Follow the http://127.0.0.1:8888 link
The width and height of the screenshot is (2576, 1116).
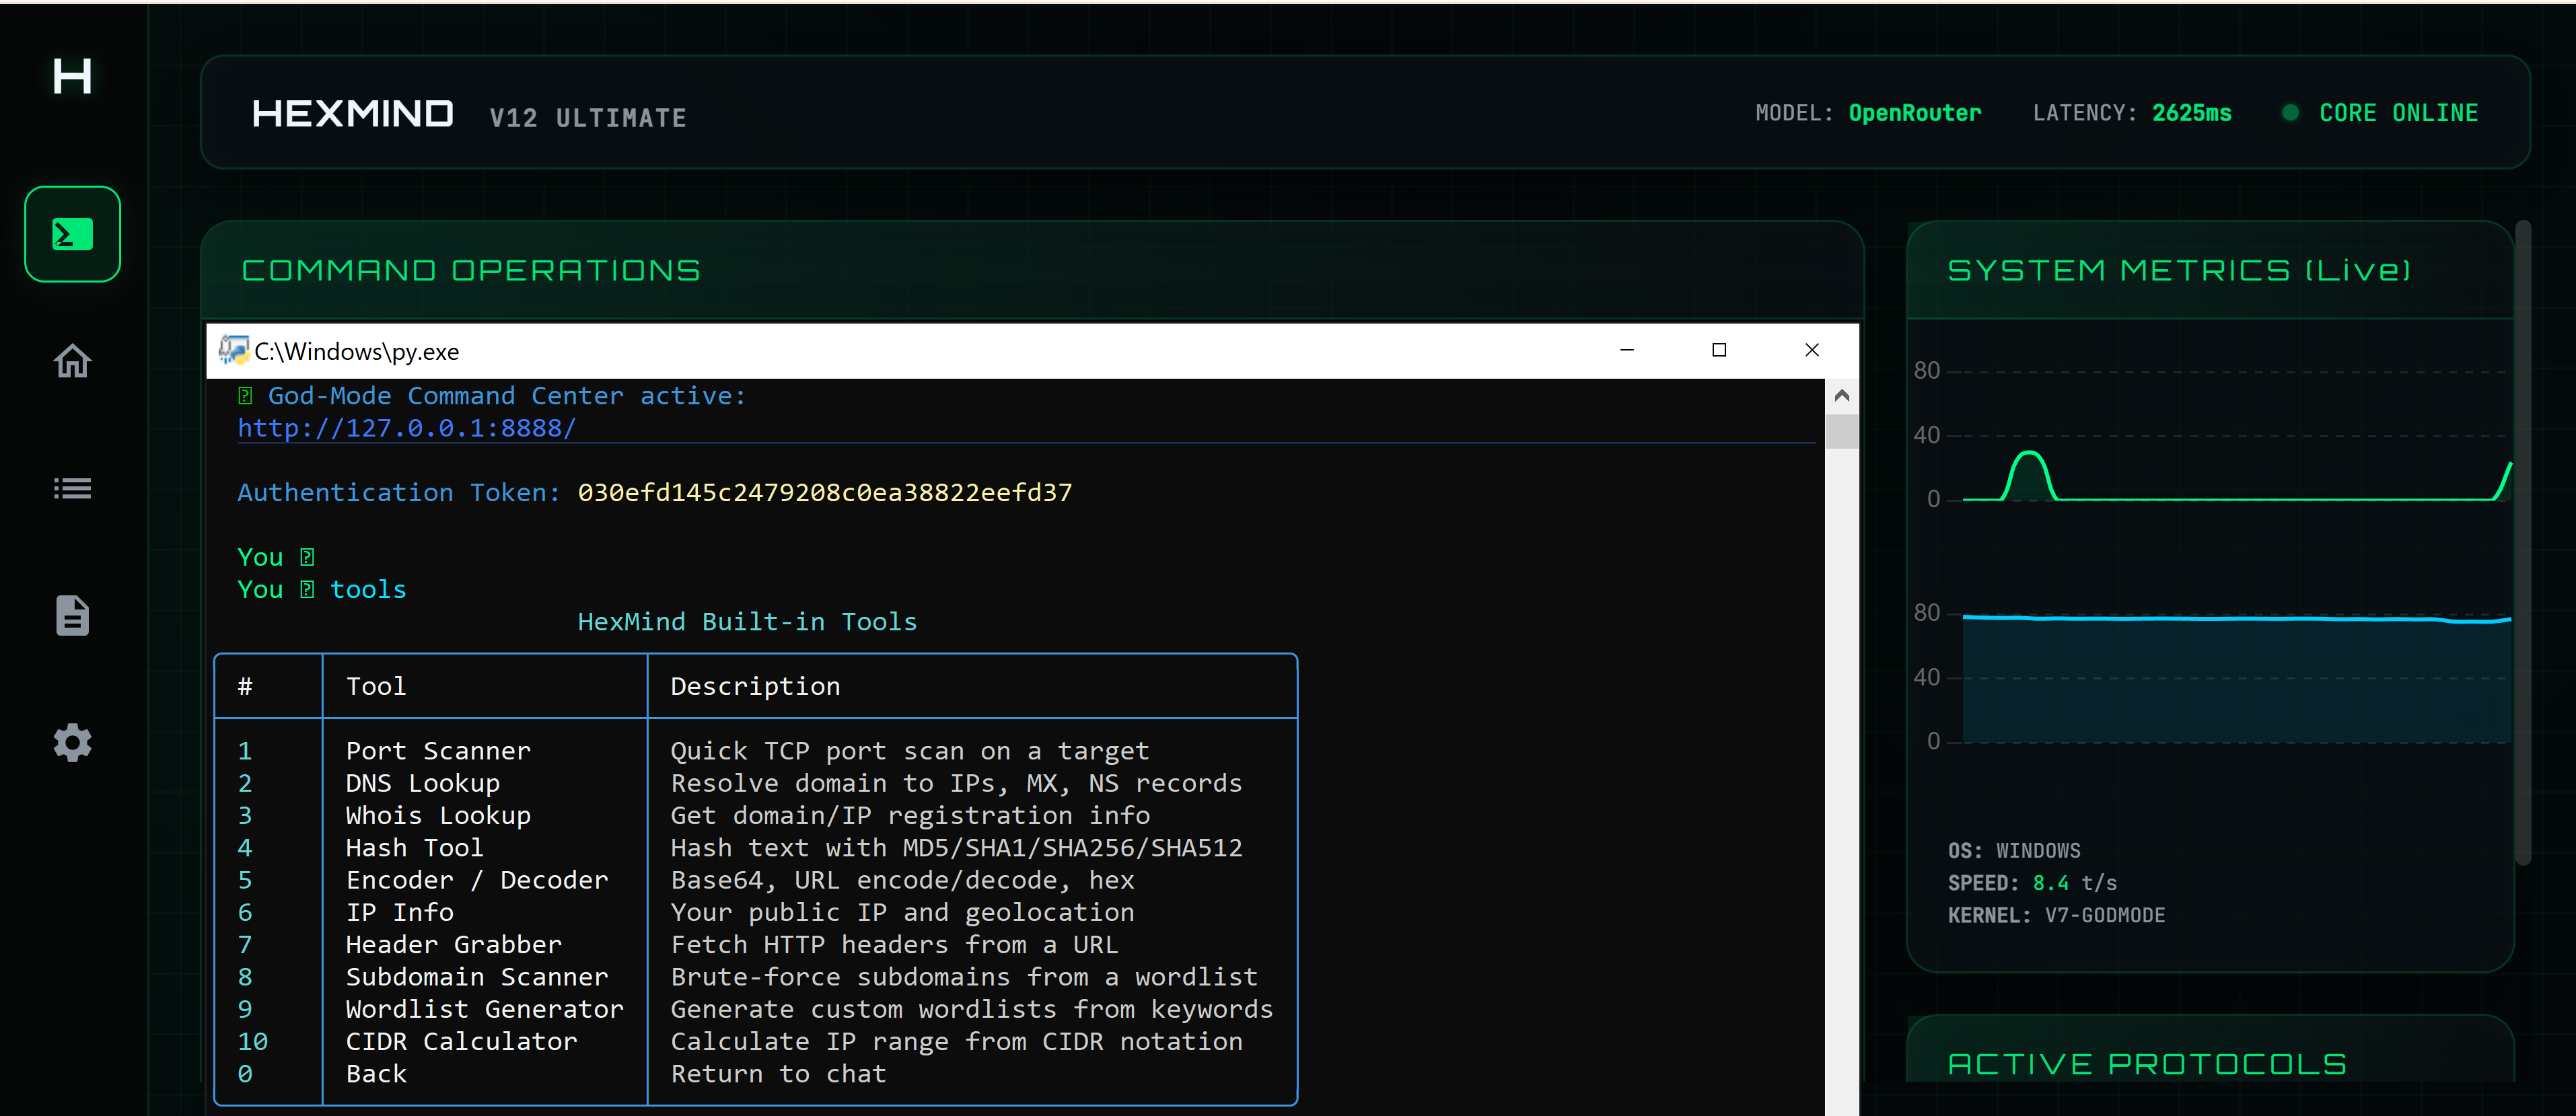[405, 427]
